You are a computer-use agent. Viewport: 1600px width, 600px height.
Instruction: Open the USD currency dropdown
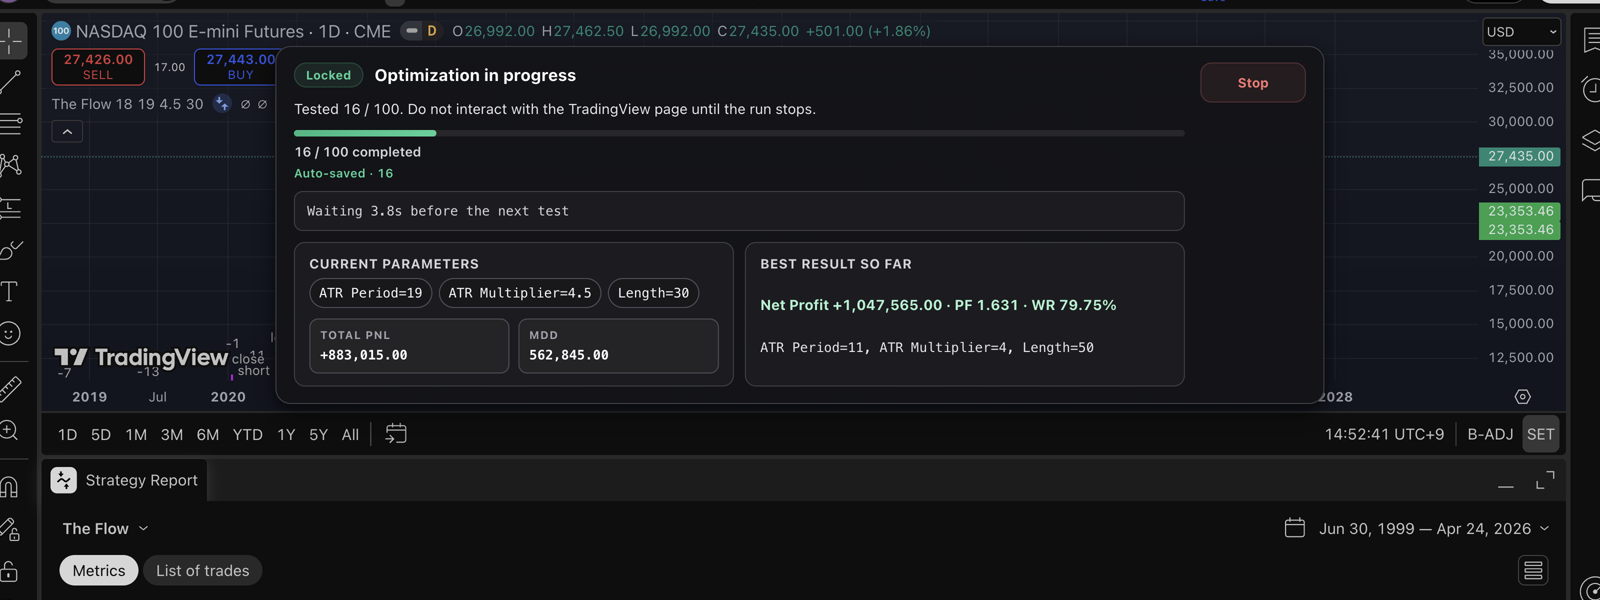pos(1522,32)
